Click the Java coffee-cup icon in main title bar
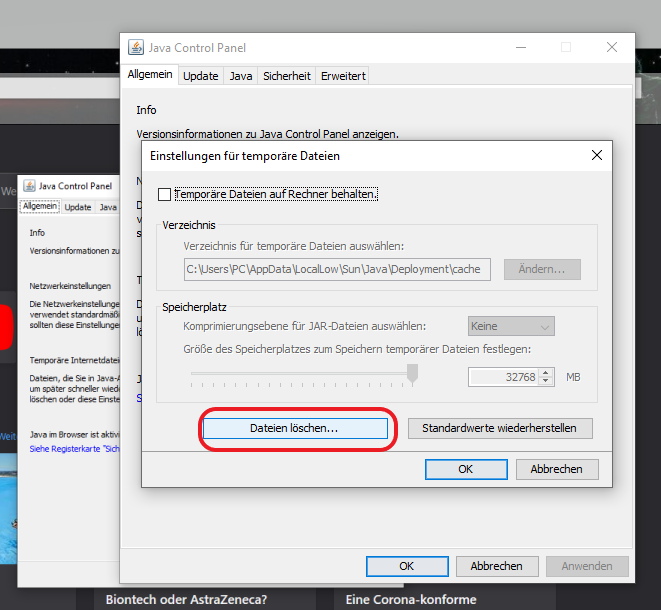This screenshot has height=610, width=661. pyautogui.click(x=136, y=48)
